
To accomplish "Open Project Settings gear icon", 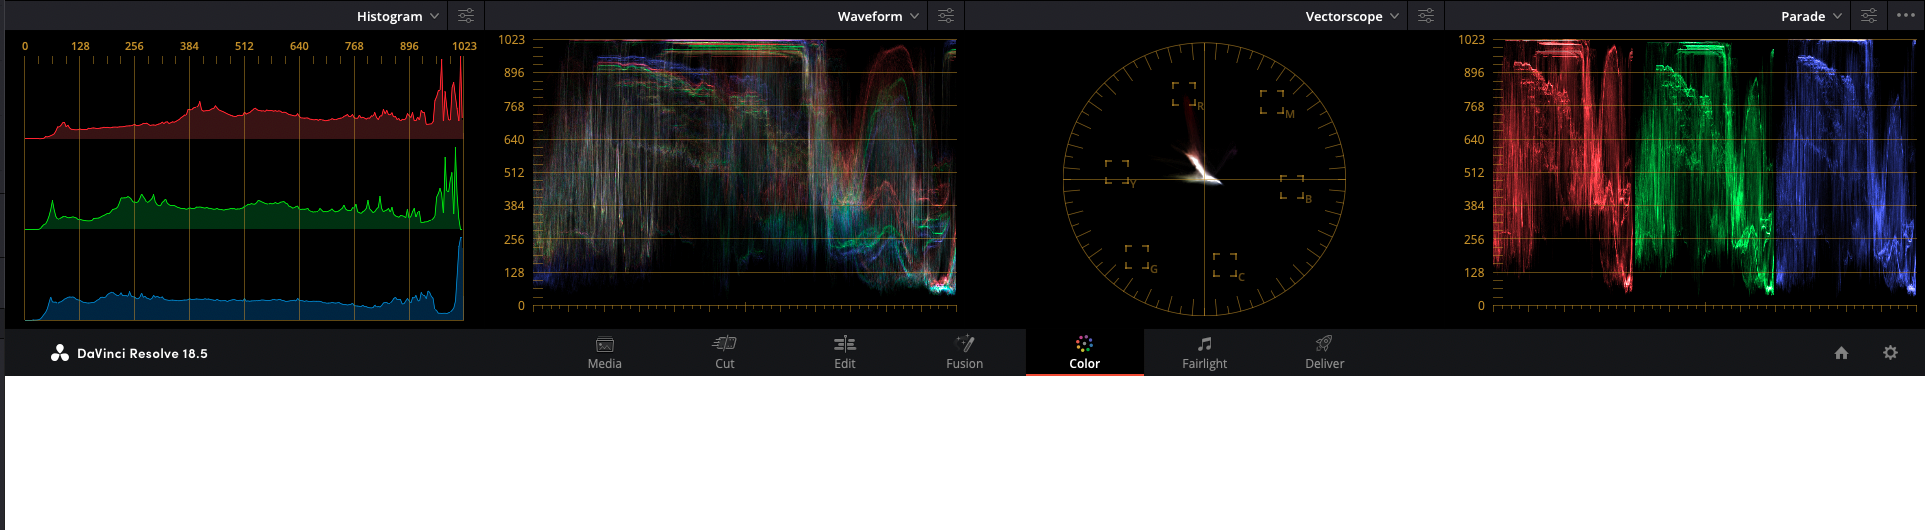I will point(1890,353).
